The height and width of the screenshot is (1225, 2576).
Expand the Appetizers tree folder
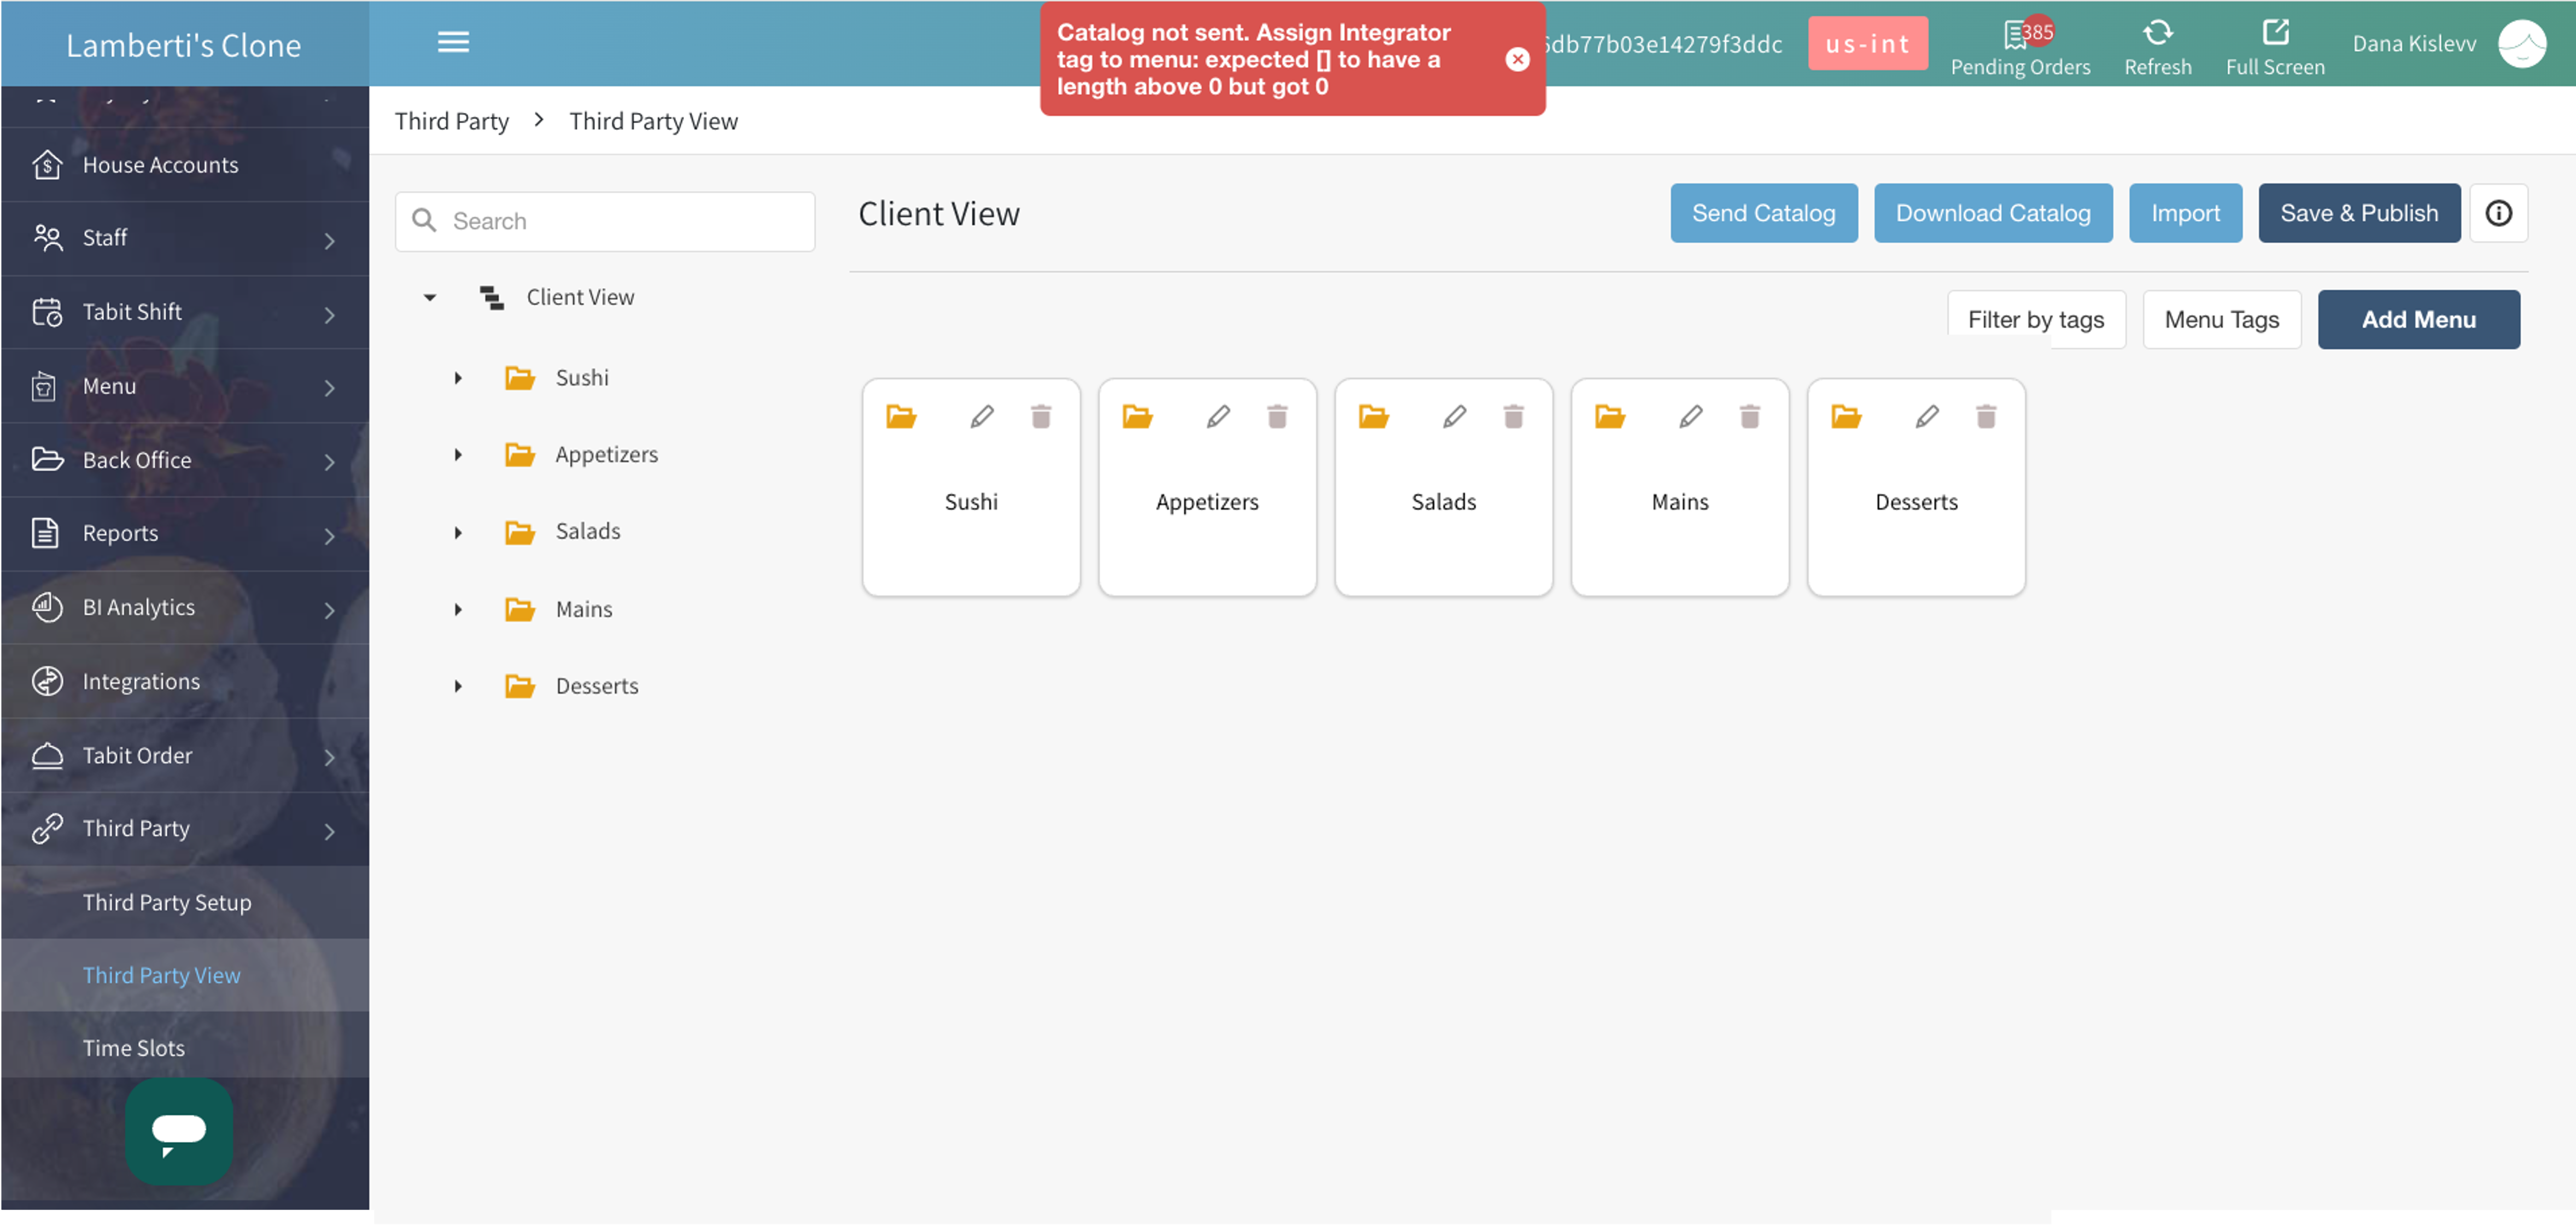(x=458, y=455)
